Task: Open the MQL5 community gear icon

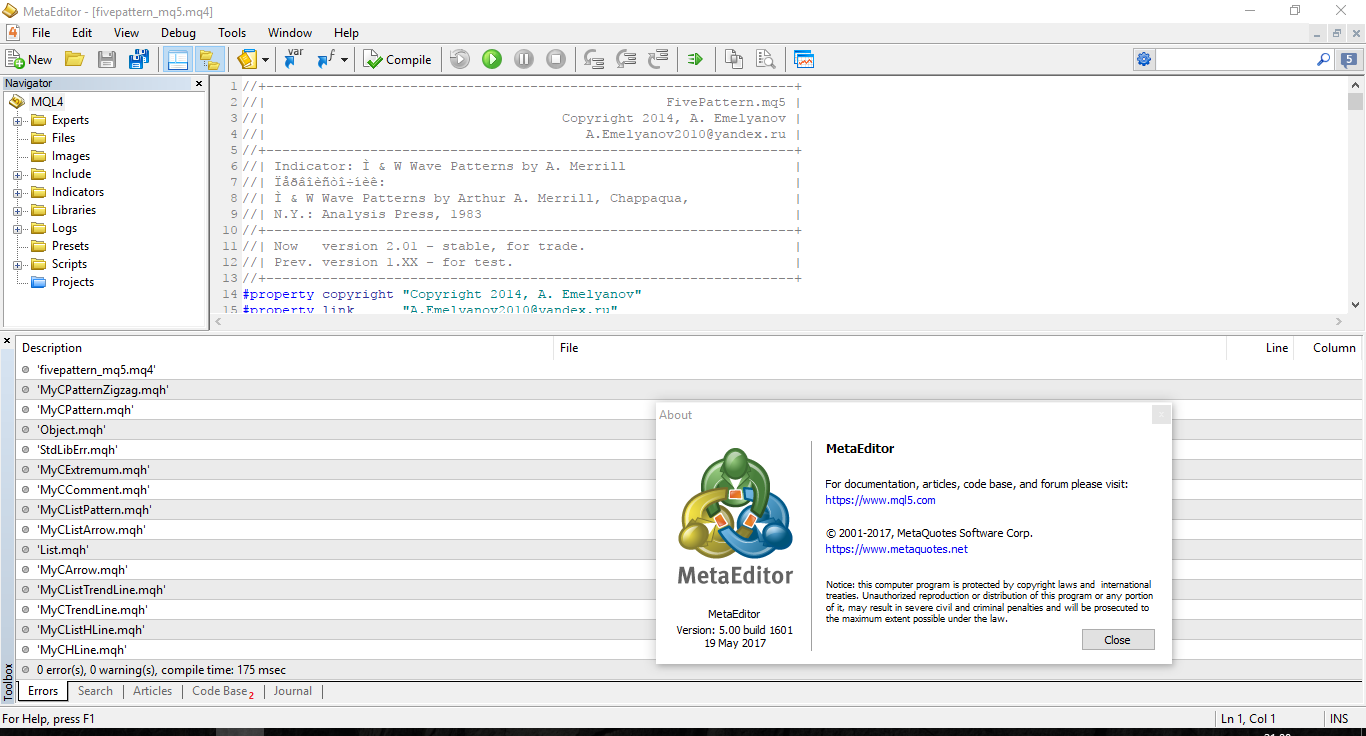Action: coord(1143,60)
